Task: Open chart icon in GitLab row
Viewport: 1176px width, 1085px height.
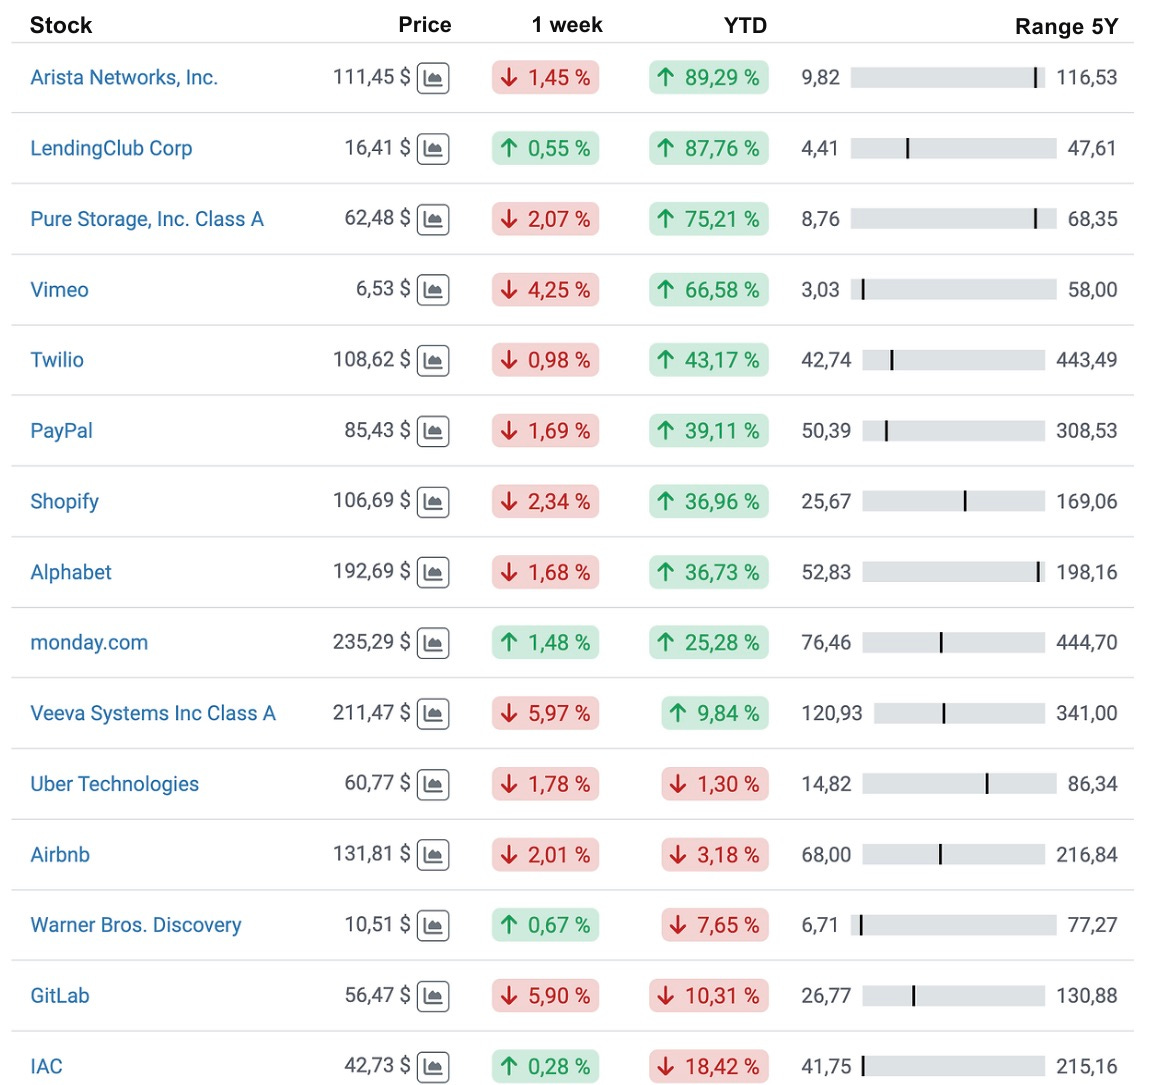Action: (433, 996)
